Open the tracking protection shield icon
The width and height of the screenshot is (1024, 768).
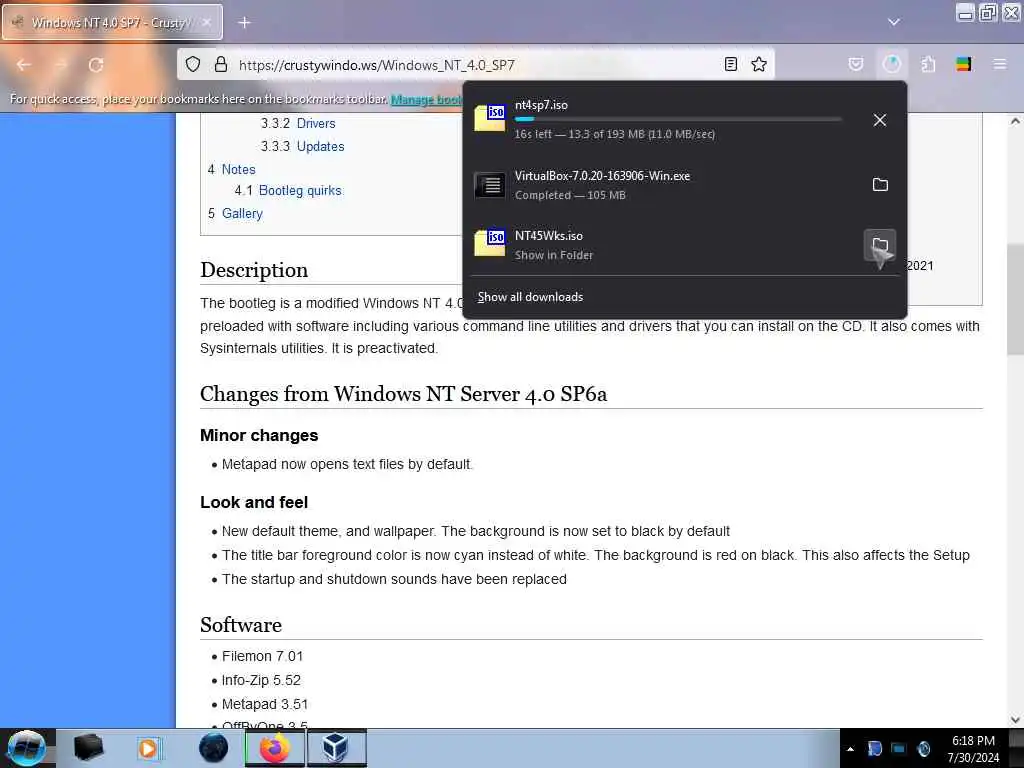[193, 64]
